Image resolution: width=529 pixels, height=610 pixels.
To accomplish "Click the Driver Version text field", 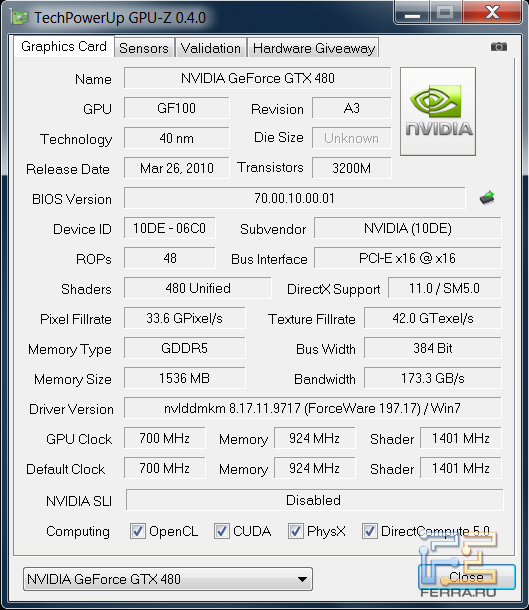I will tap(313, 408).
